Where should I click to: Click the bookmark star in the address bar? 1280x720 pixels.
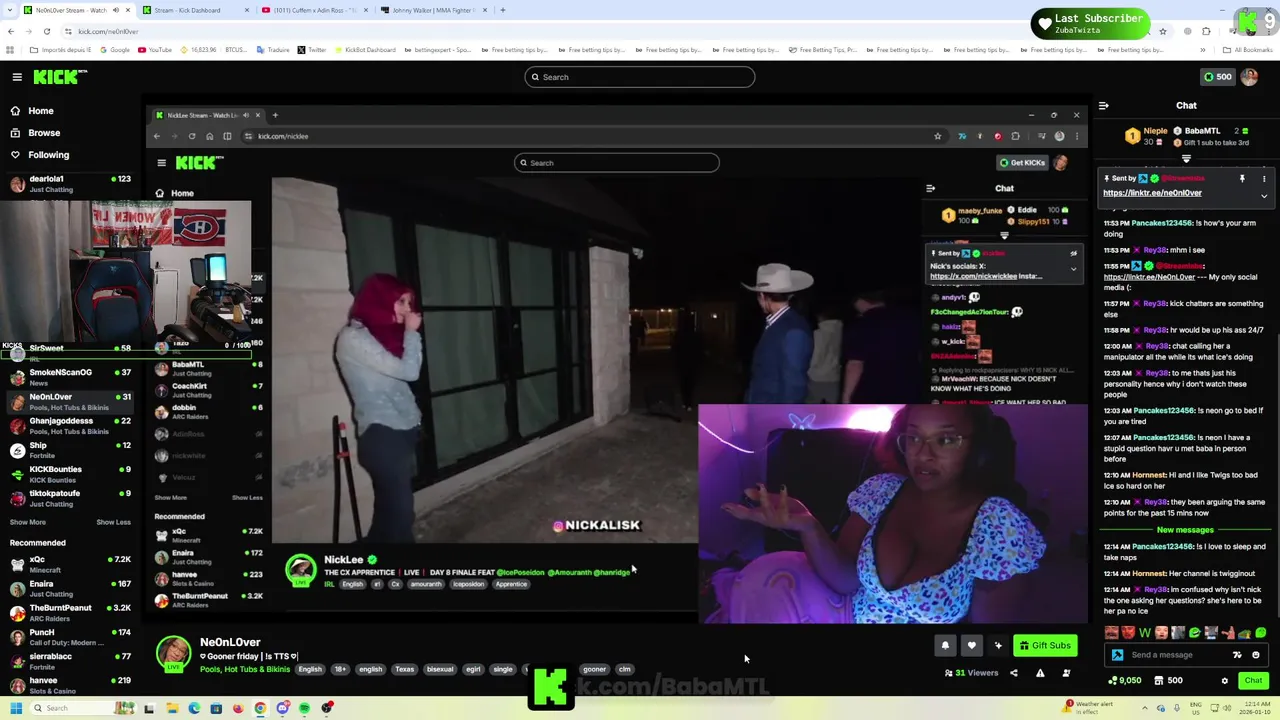tap(1162, 31)
